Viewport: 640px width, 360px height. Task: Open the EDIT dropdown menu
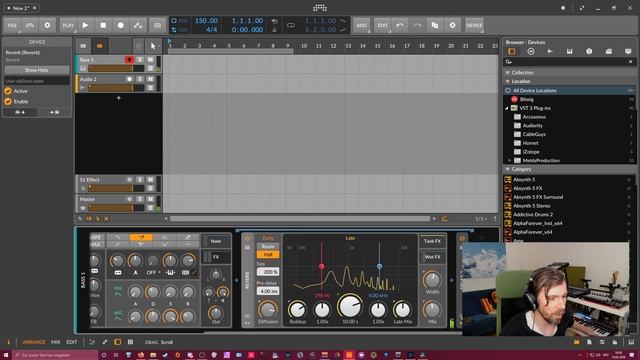[382, 25]
